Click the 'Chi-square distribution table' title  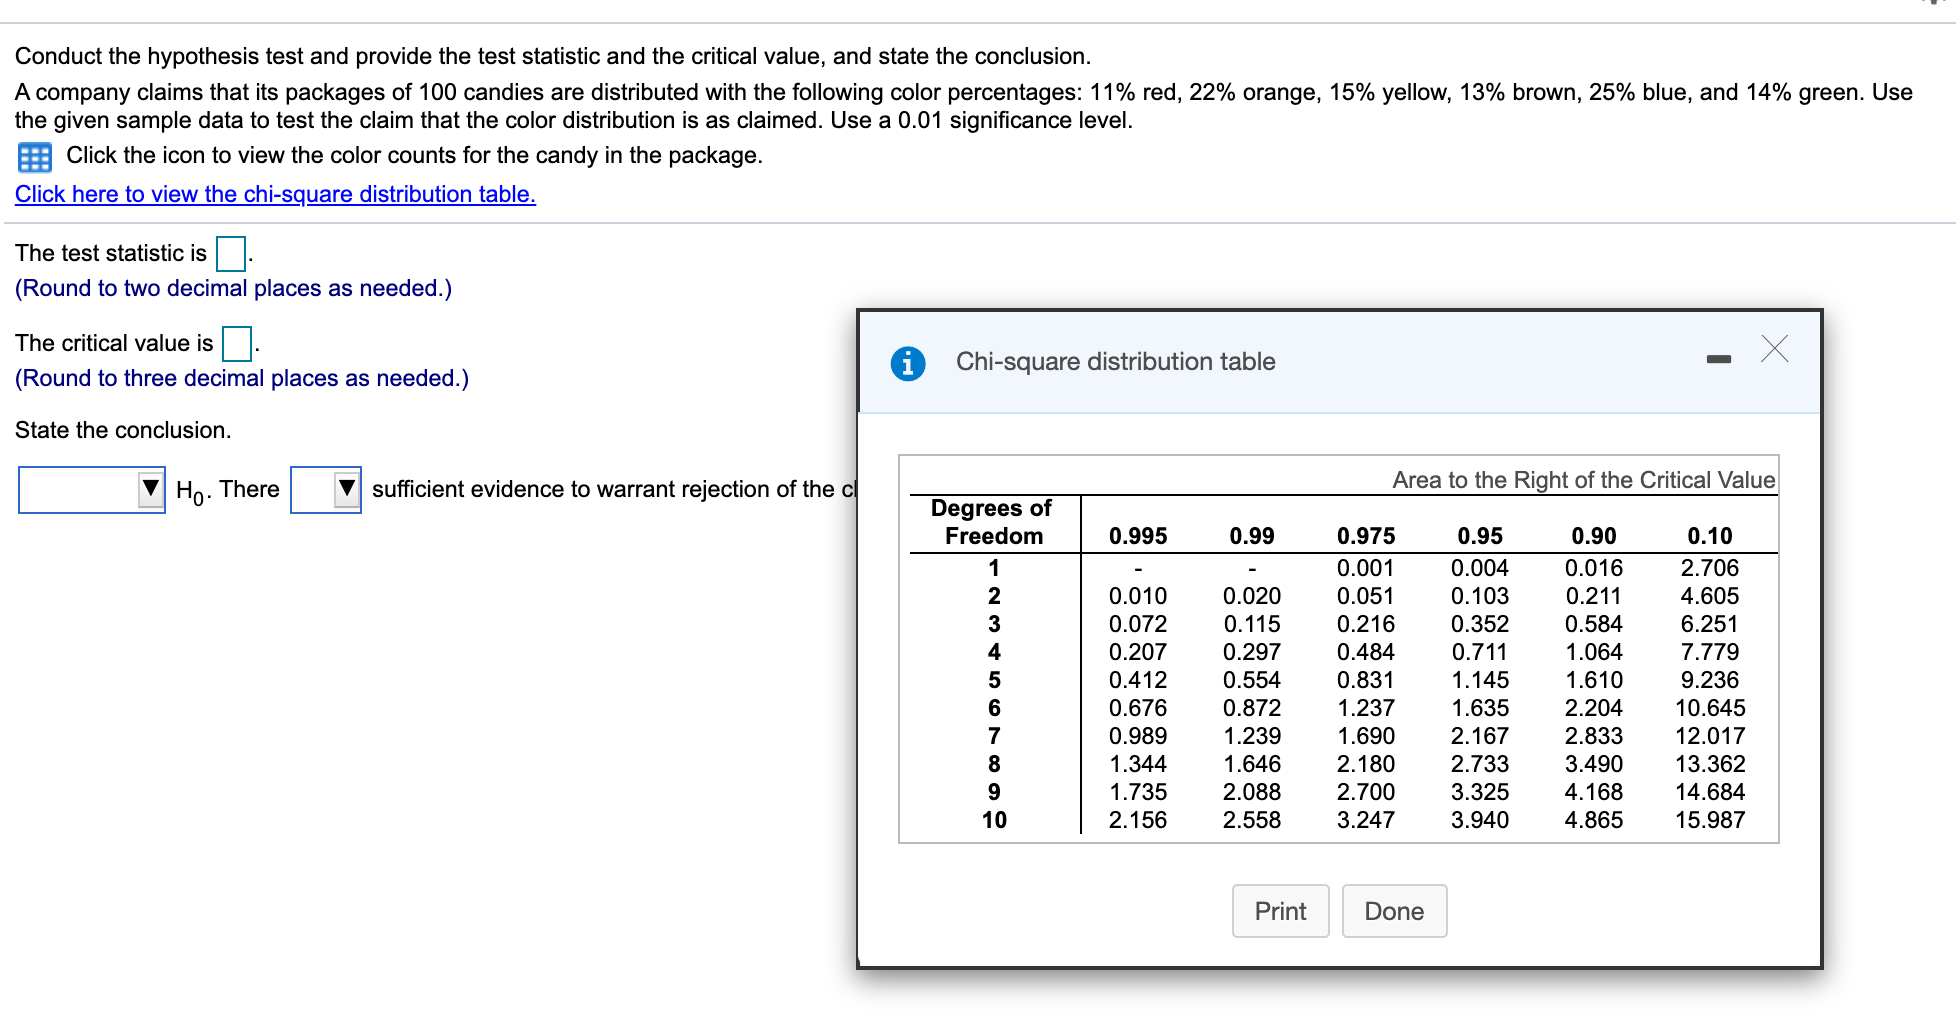point(1115,362)
